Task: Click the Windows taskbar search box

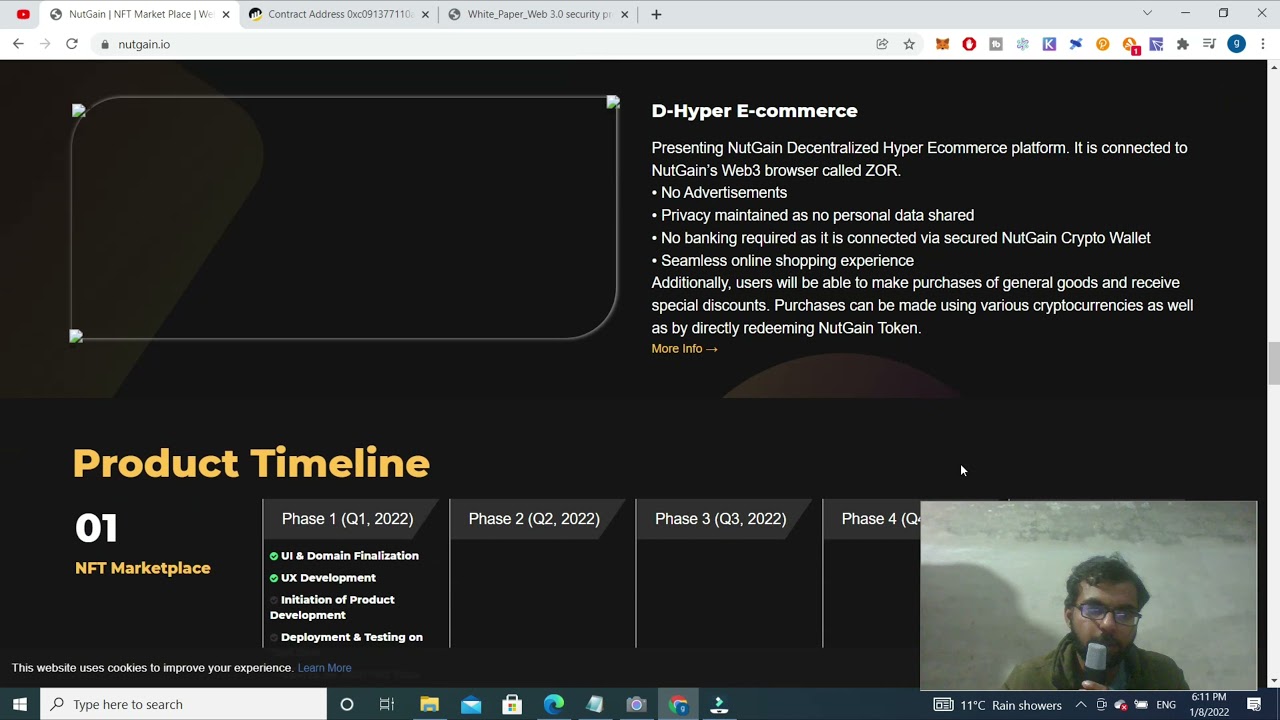Action: click(x=183, y=704)
